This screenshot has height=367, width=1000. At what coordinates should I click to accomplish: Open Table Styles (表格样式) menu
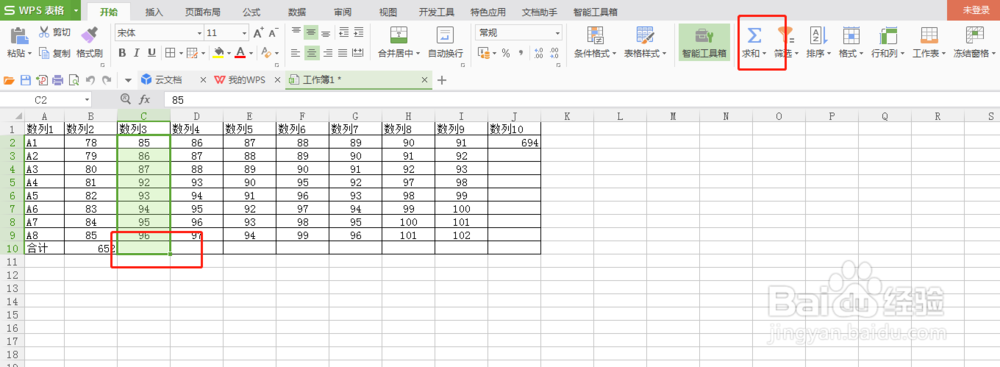(645, 43)
